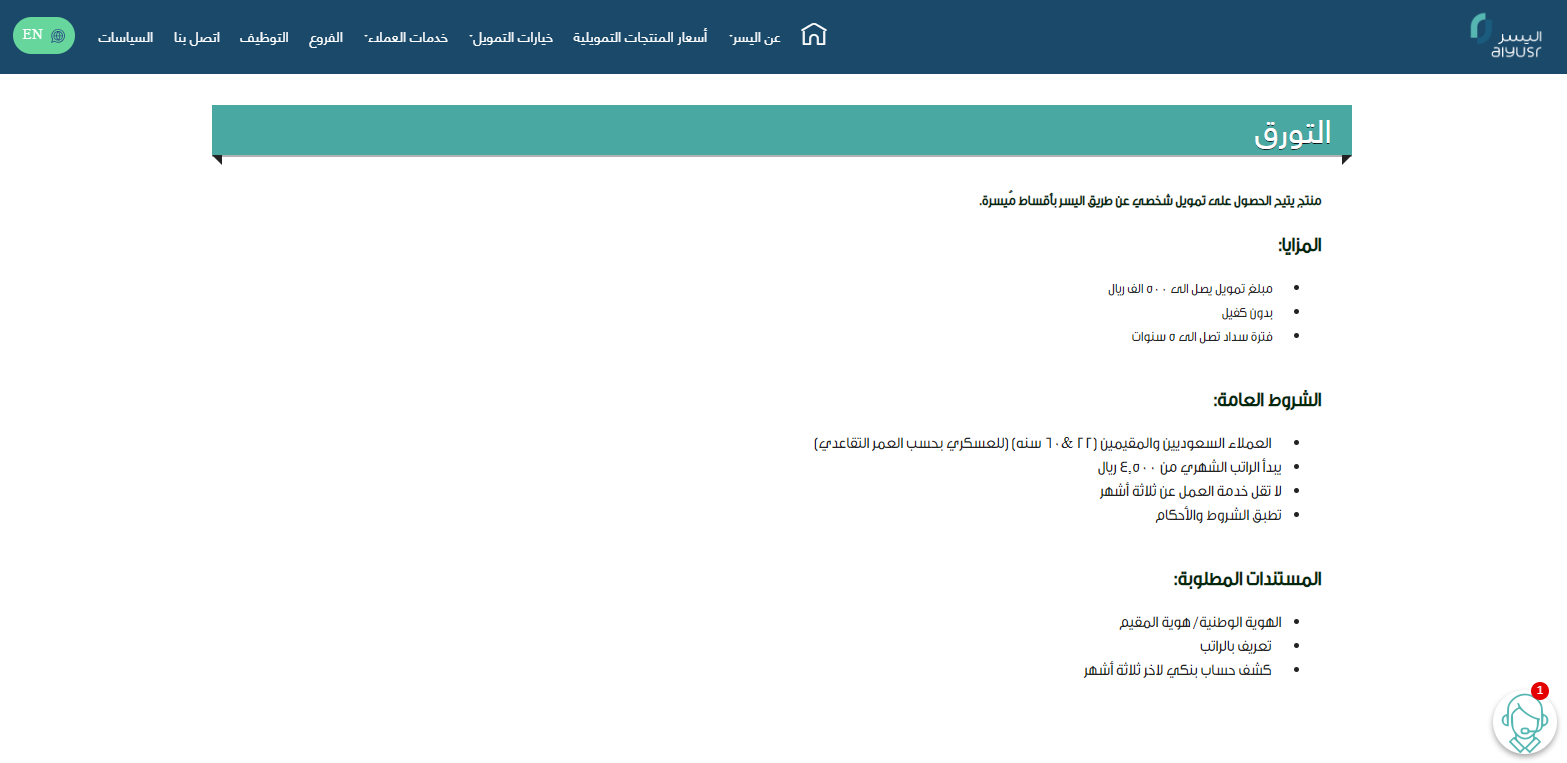Screen dimensions: 1567x763
Task: Select the العملاء السعوديين والمقيمين condition item
Action: click(1043, 443)
